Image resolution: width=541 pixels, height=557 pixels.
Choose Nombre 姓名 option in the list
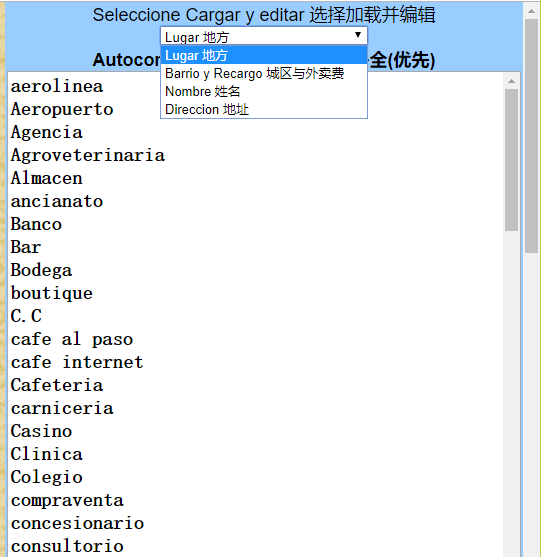264,92
